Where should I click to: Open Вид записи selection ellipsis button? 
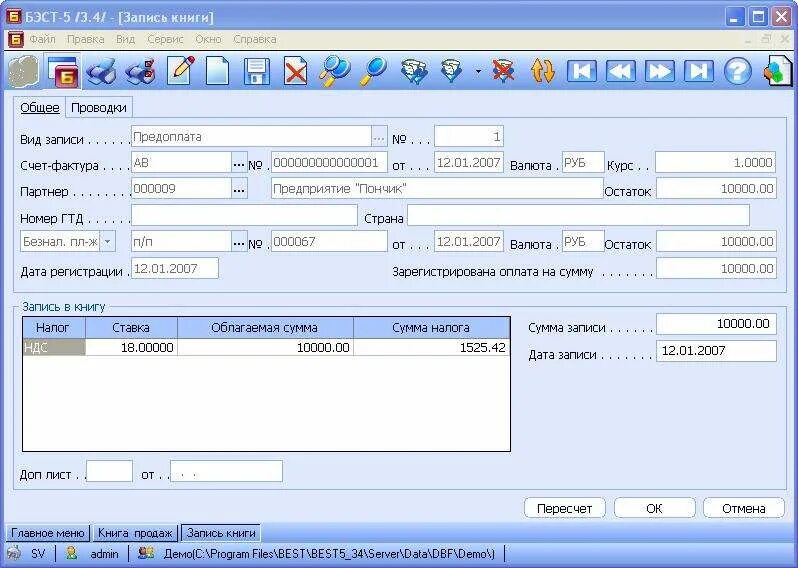coord(379,137)
